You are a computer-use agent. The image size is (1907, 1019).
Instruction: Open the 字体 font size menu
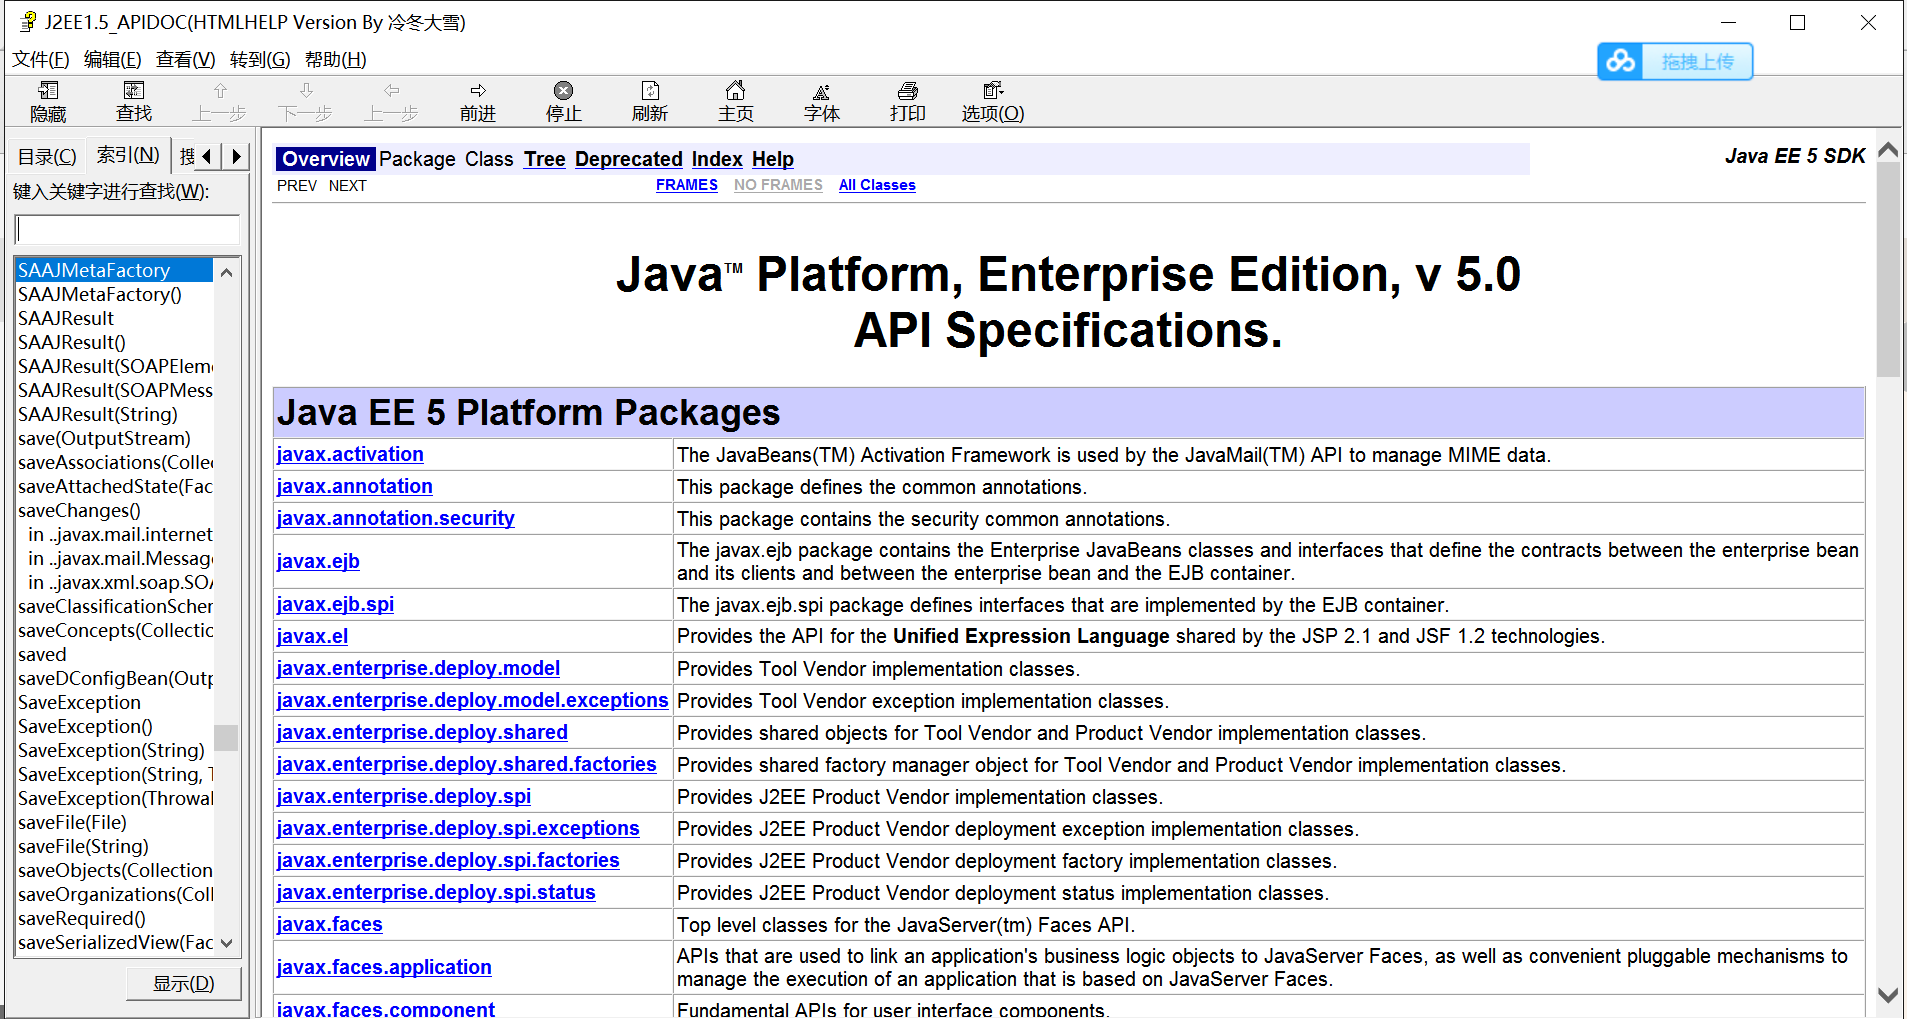click(821, 101)
